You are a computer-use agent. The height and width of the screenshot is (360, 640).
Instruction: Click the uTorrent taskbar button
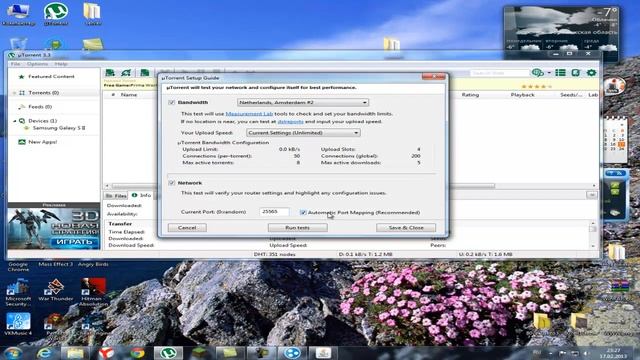[x=168, y=353]
